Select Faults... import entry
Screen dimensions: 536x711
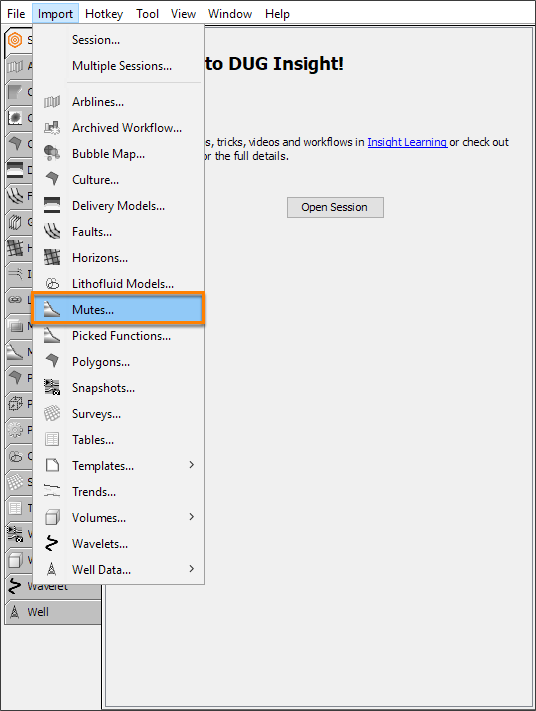pos(118,232)
